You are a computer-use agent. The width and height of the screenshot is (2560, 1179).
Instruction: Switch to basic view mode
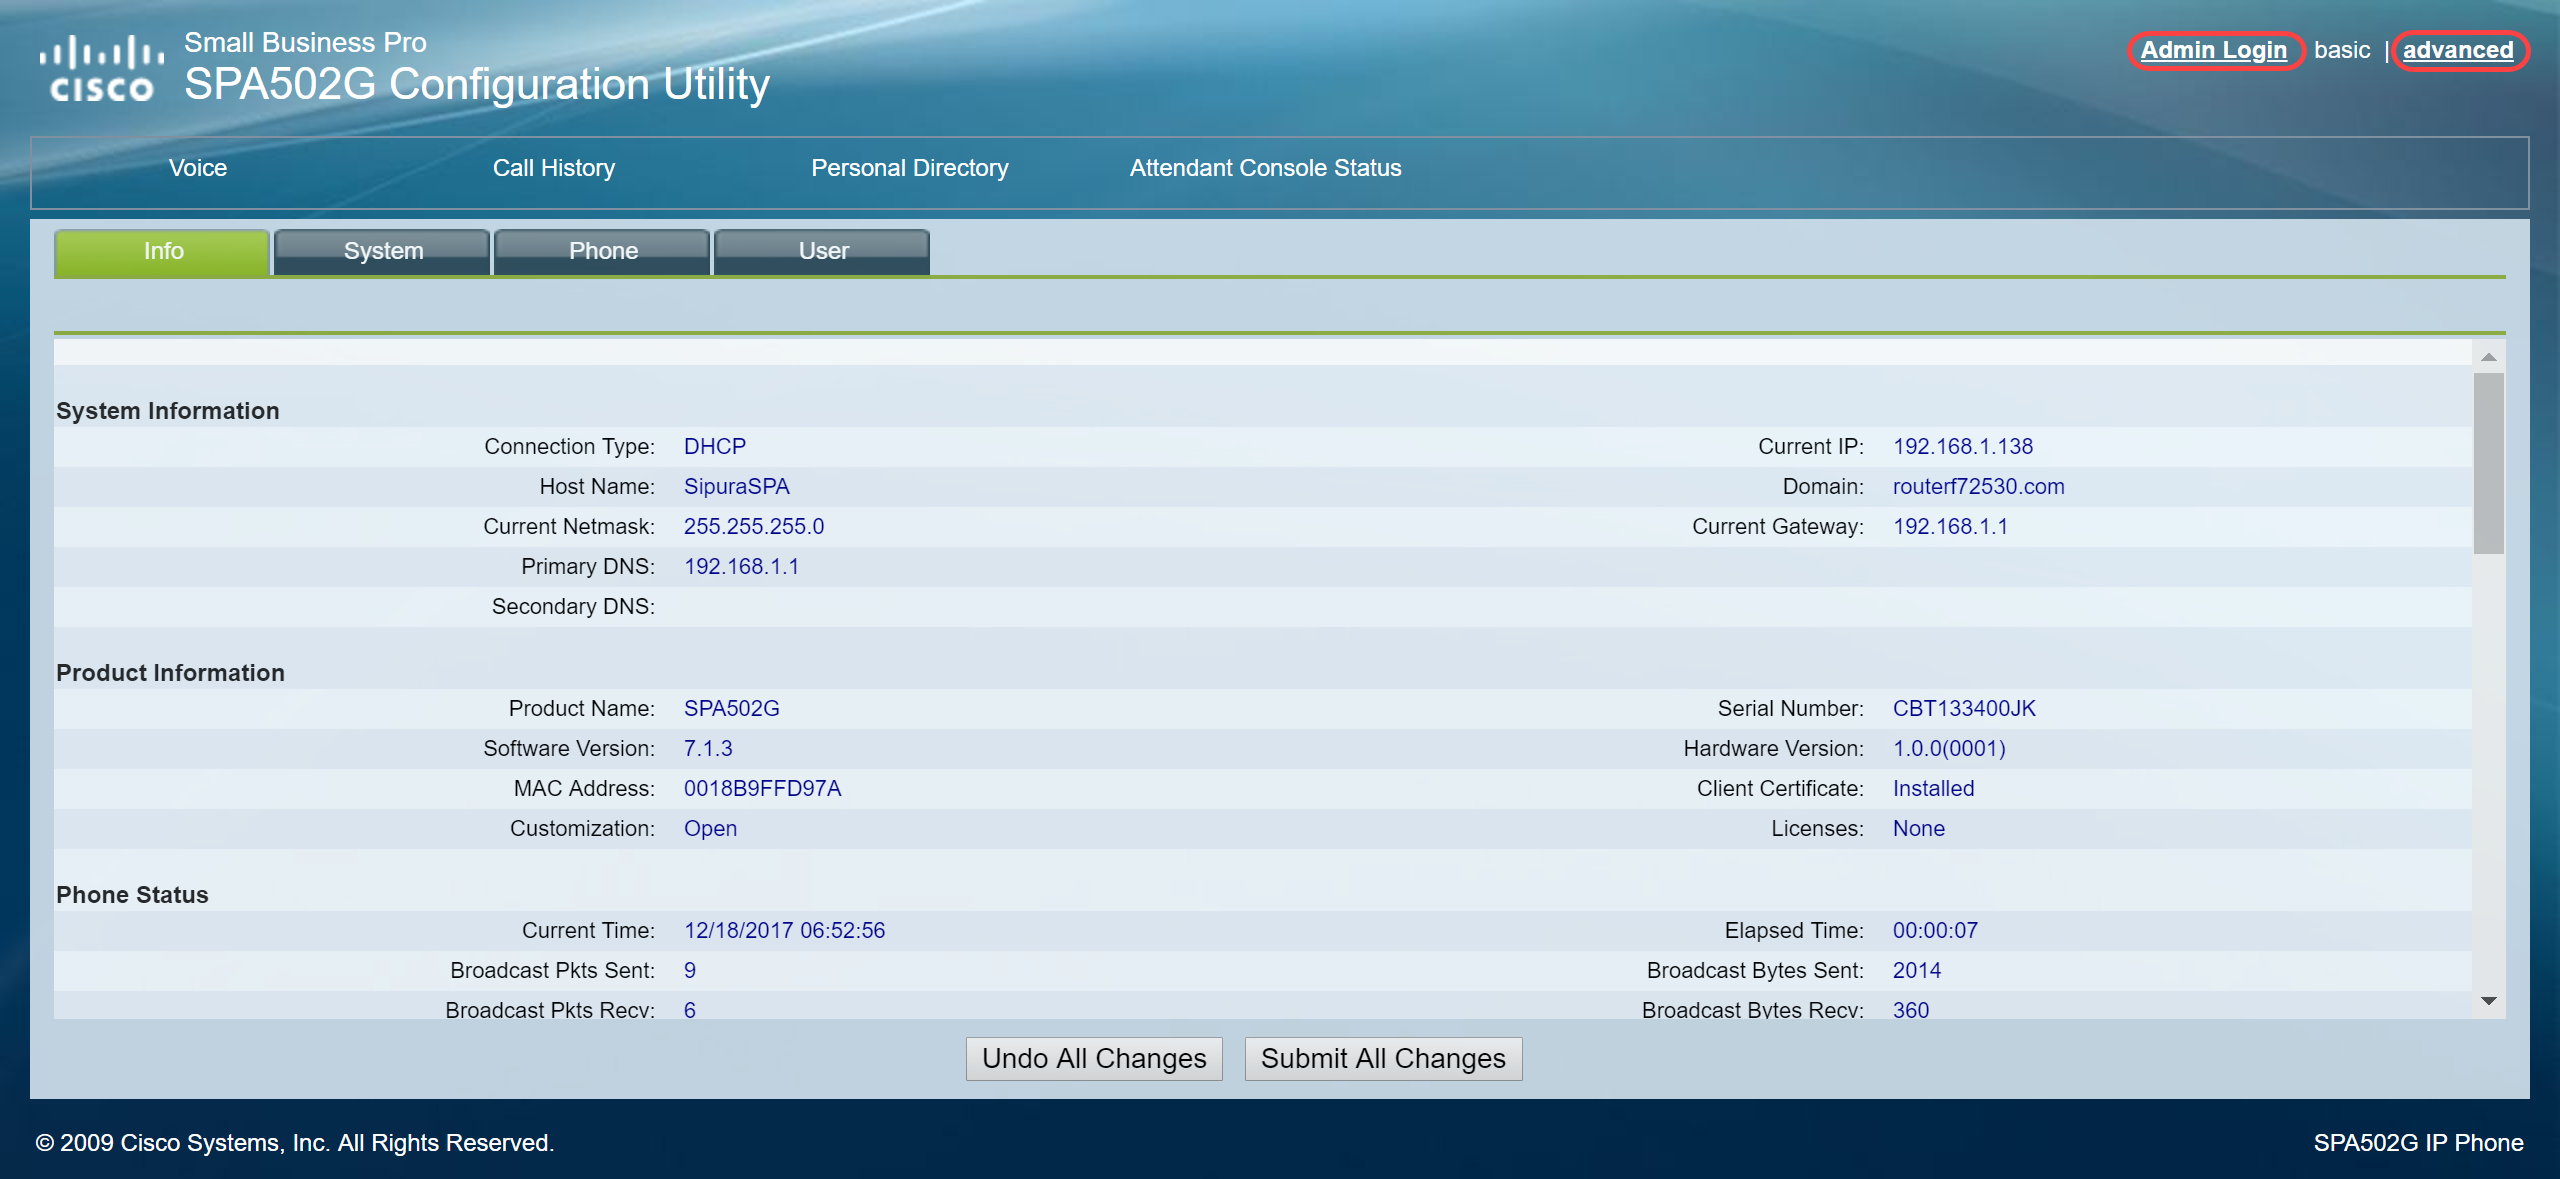click(2341, 50)
